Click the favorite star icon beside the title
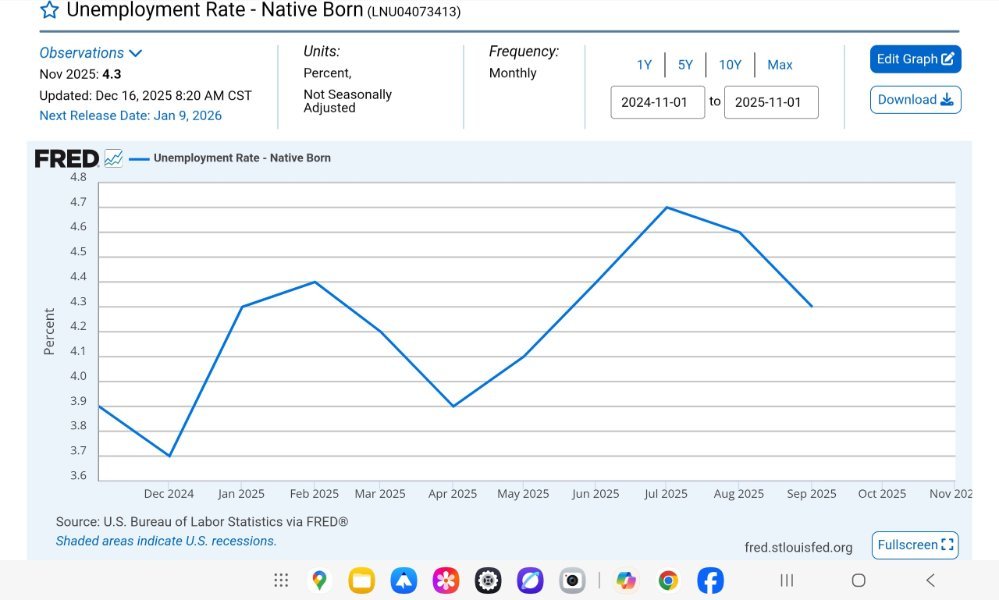Screen dimensions: 999x600 pyautogui.click(x=49, y=11)
